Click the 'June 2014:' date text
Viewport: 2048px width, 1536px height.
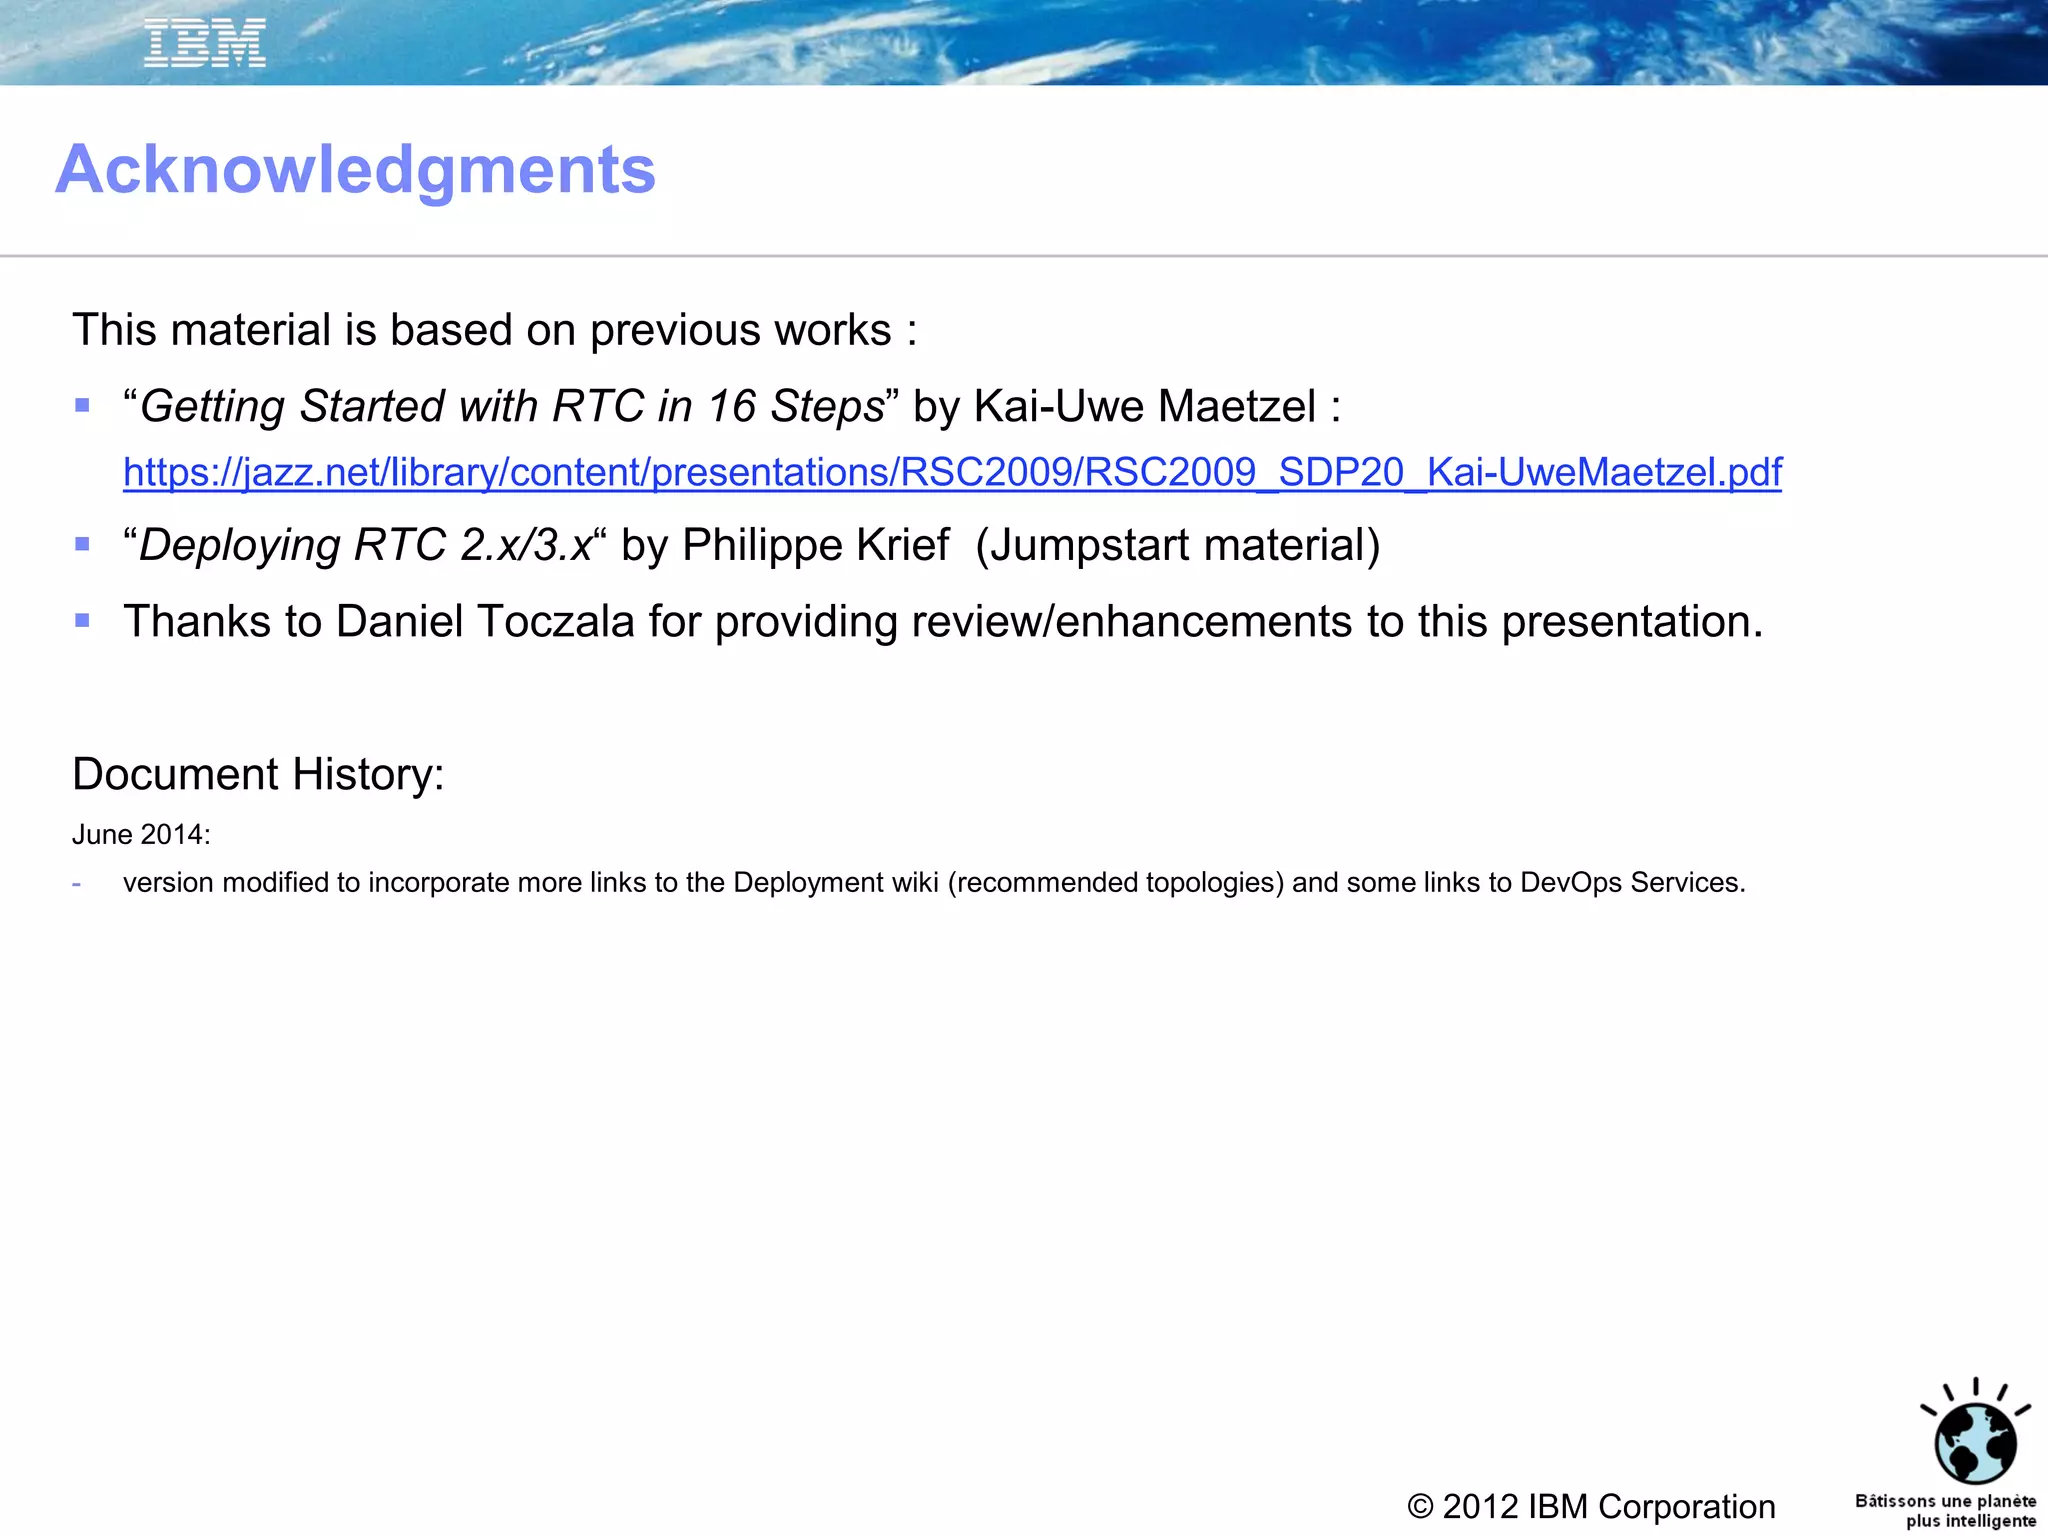pos(141,835)
